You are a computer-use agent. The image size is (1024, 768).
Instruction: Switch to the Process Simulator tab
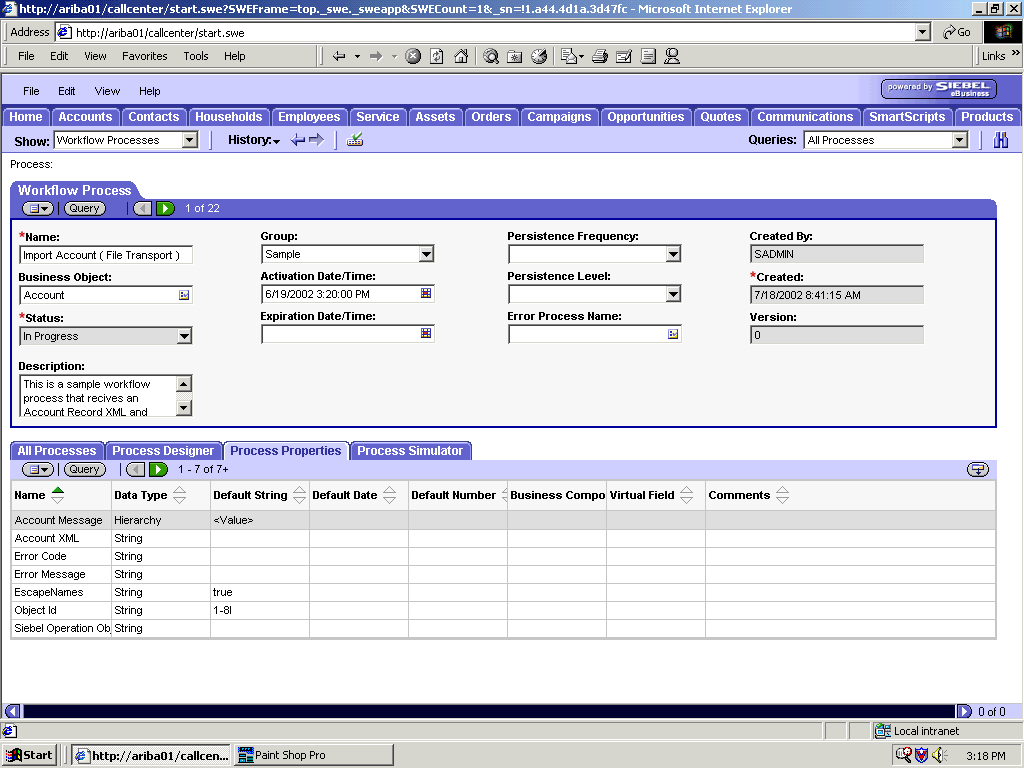[411, 450]
